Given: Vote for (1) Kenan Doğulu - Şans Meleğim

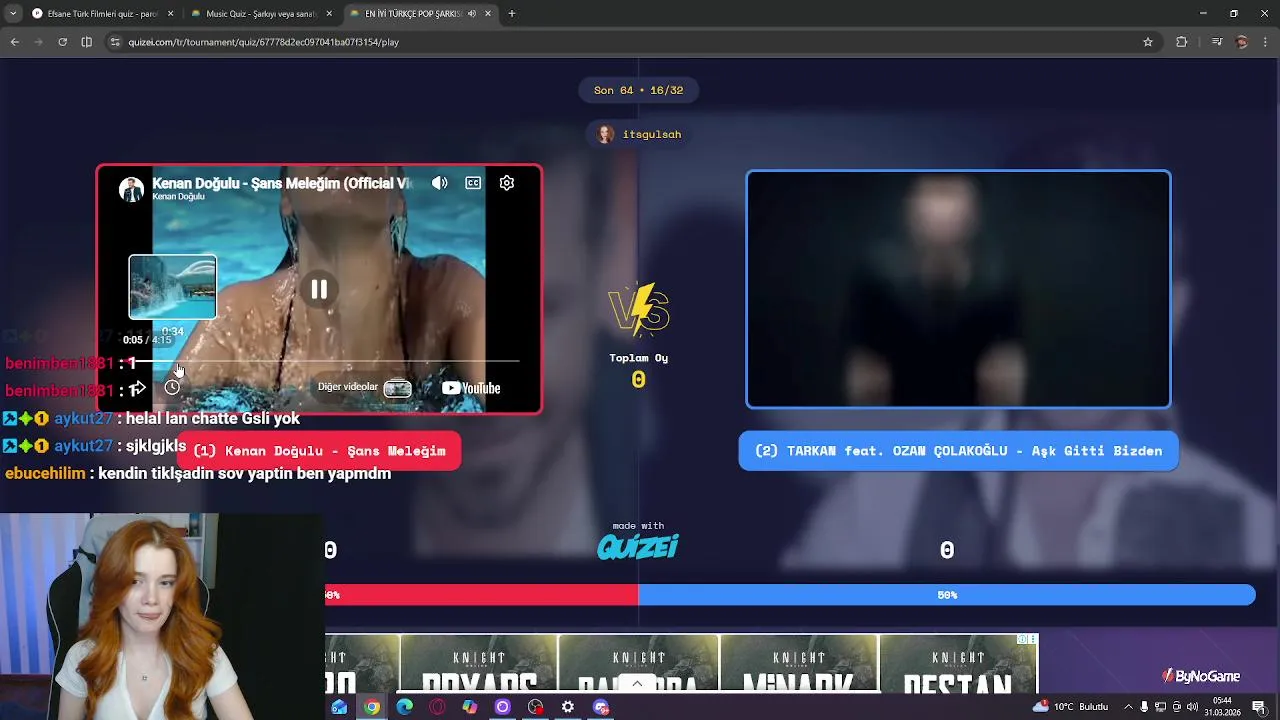Looking at the screenshot, I should [x=319, y=451].
